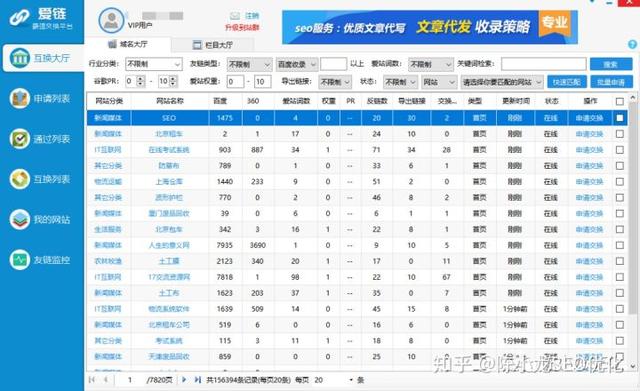Screen dimensions: 640x391
Task: Open the 申请列表 sidebar icon
Action: click(20, 98)
